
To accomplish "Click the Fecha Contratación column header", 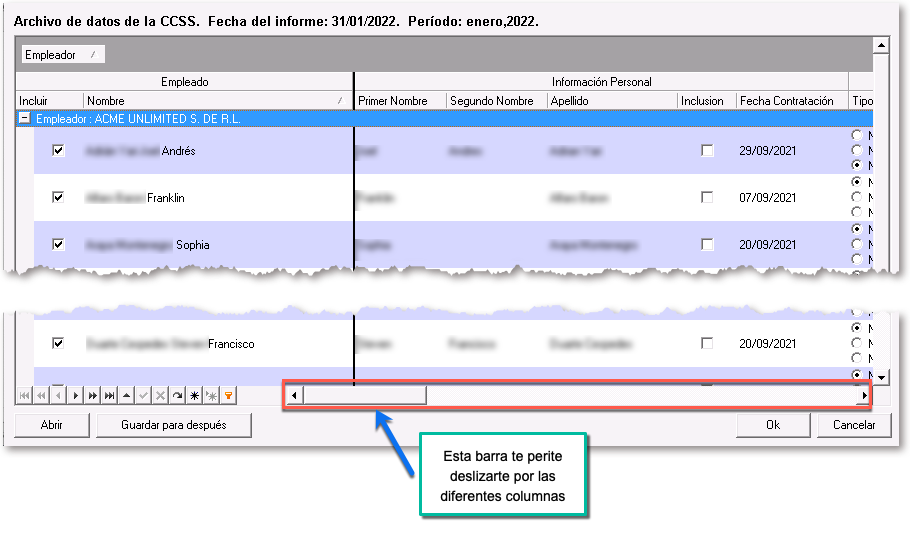I will [x=792, y=101].
